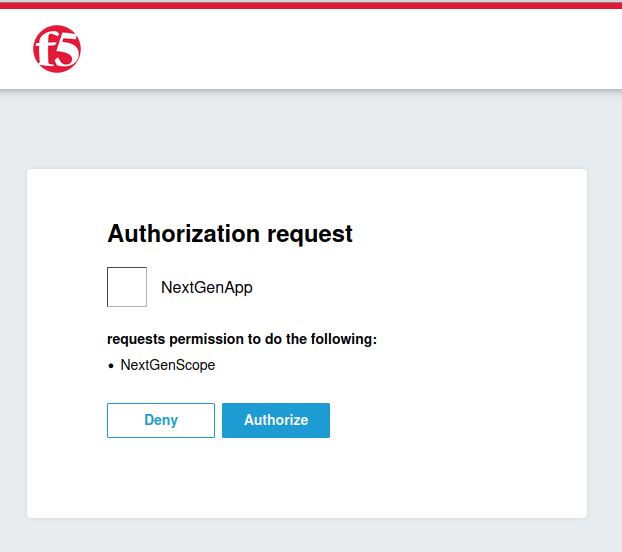Click the "requests permission" bold sentence

tap(242, 339)
